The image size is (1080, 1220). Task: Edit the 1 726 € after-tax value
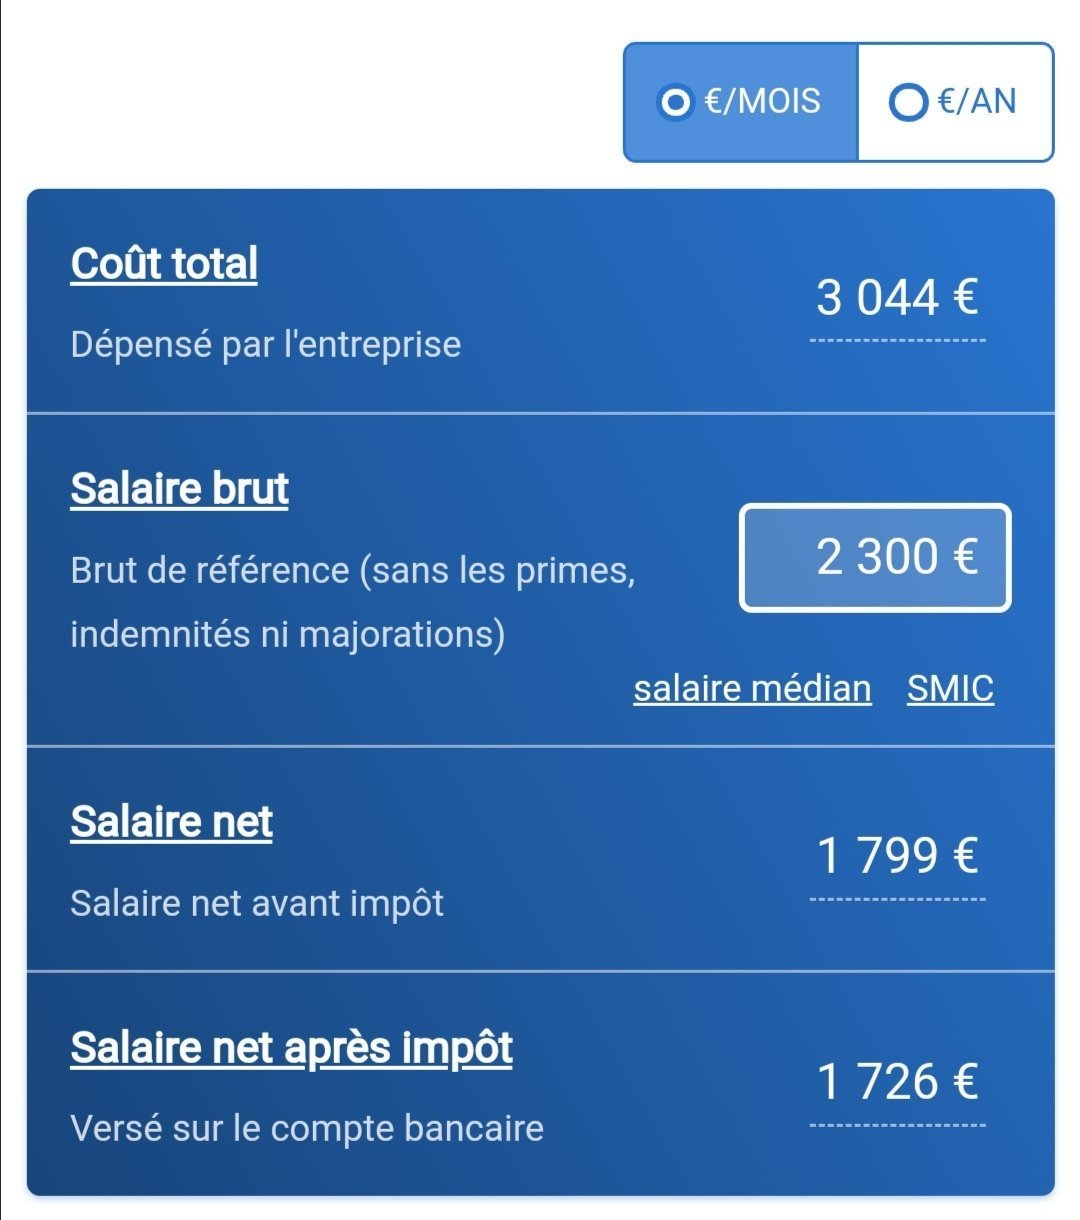[x=897, y=1082]
